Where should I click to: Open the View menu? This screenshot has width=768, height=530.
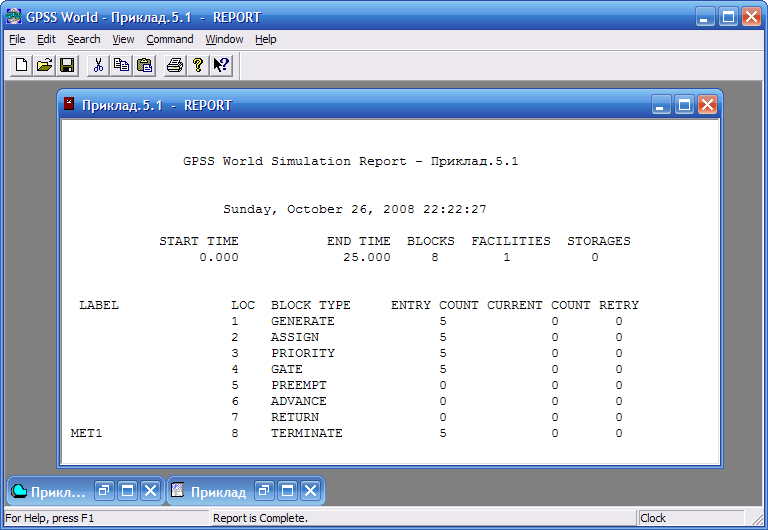point(123,39)
